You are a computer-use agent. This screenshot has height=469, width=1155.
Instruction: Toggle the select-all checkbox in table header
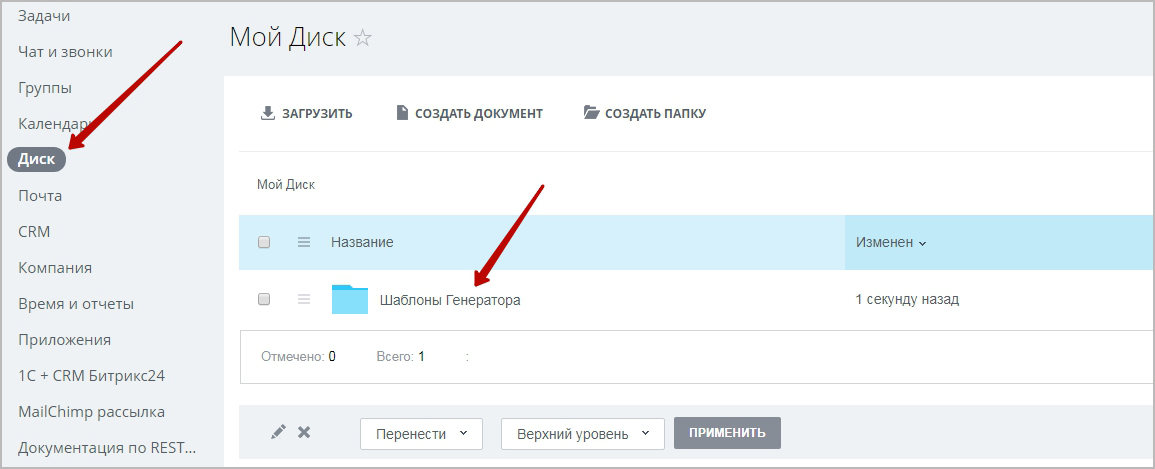[264, 242]
